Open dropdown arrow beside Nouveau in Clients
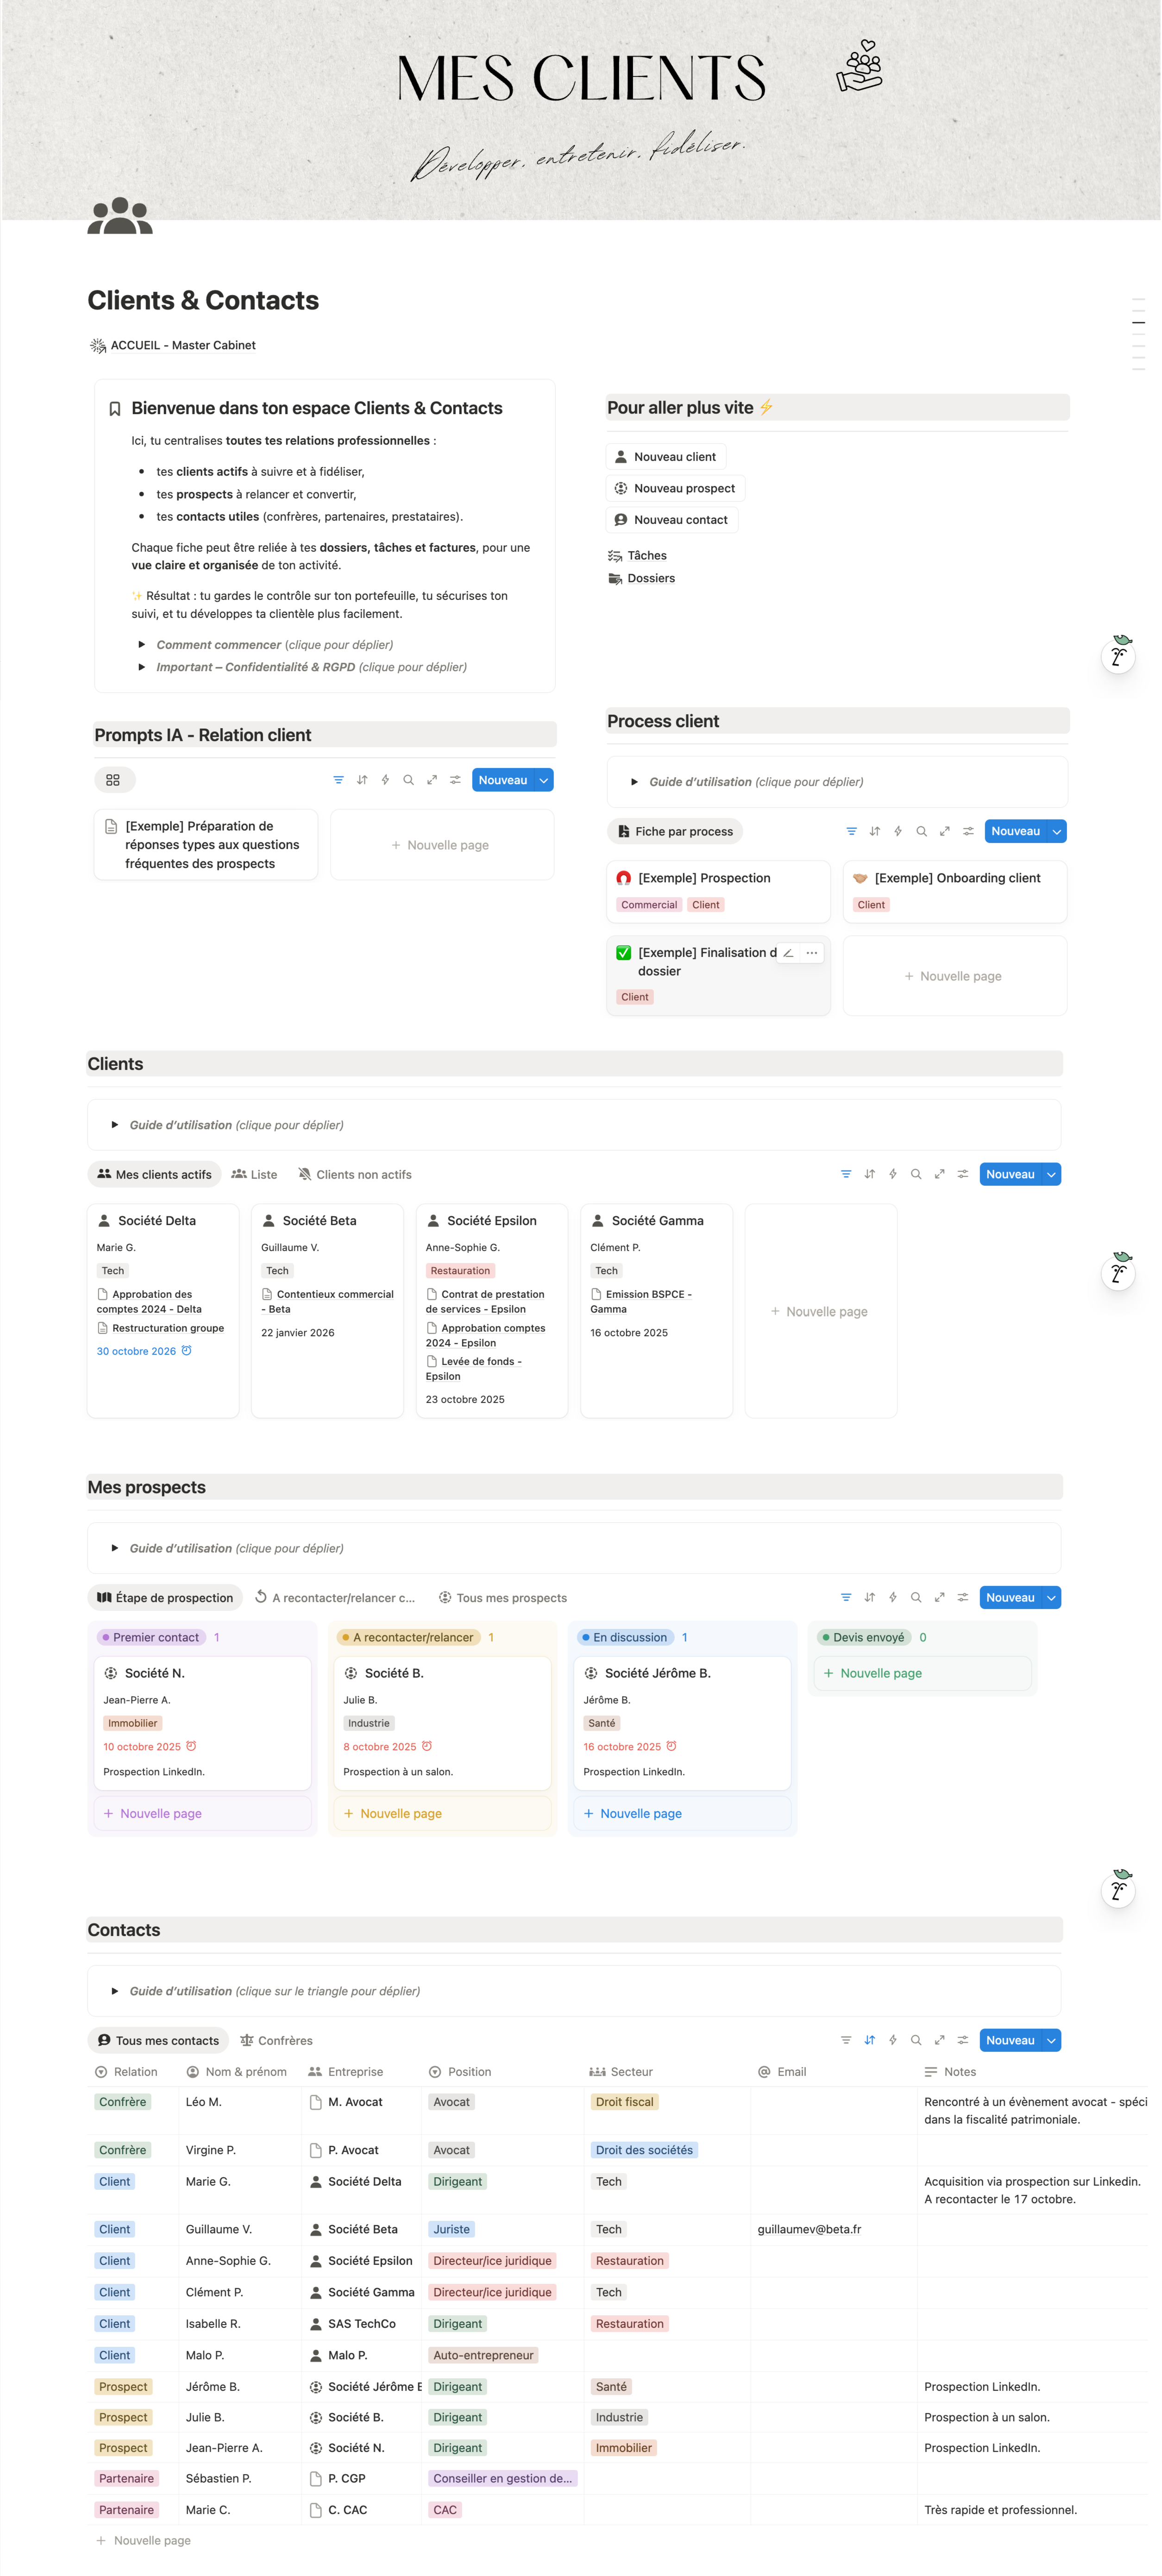The height and width of the screenshot is (2576, 1162). pyautogui.click(x=1051, y=1174)
